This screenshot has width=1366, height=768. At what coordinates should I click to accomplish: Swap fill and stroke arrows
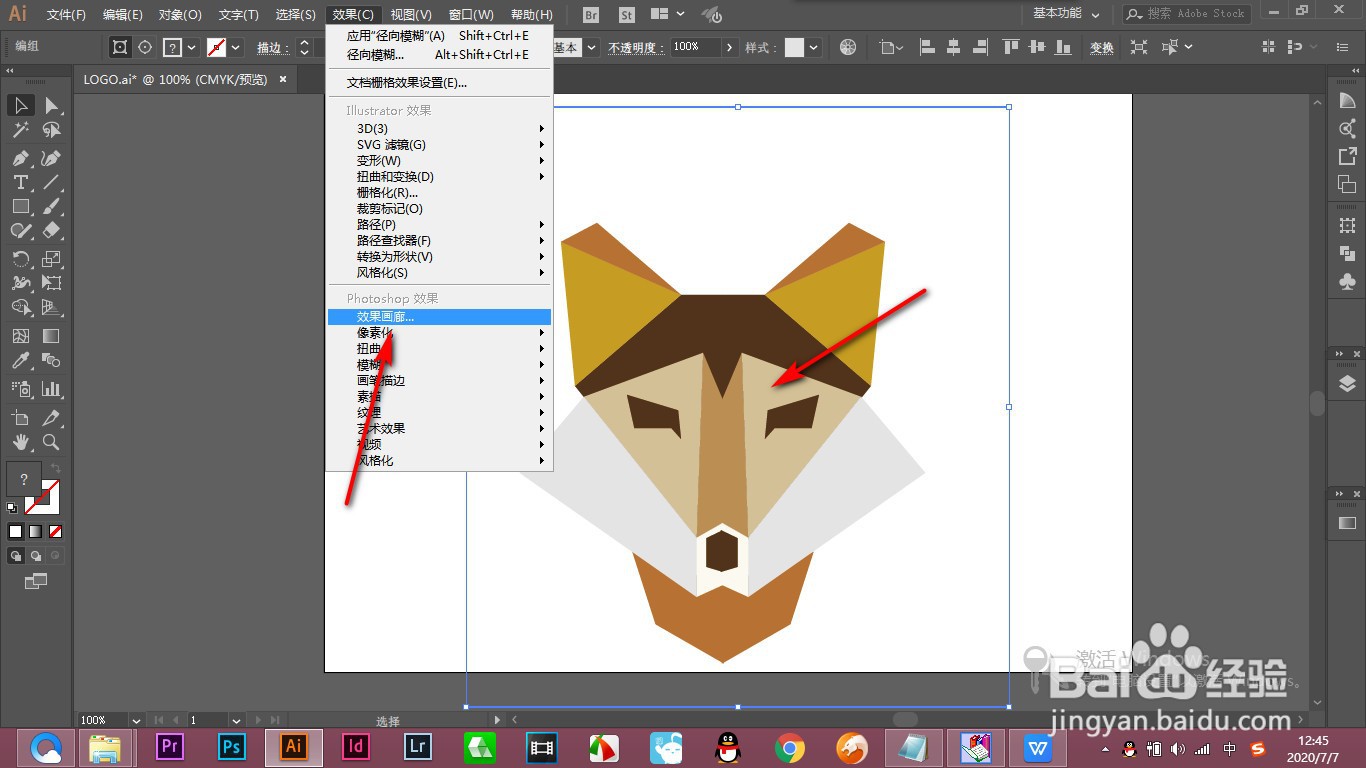coord(56,467)
